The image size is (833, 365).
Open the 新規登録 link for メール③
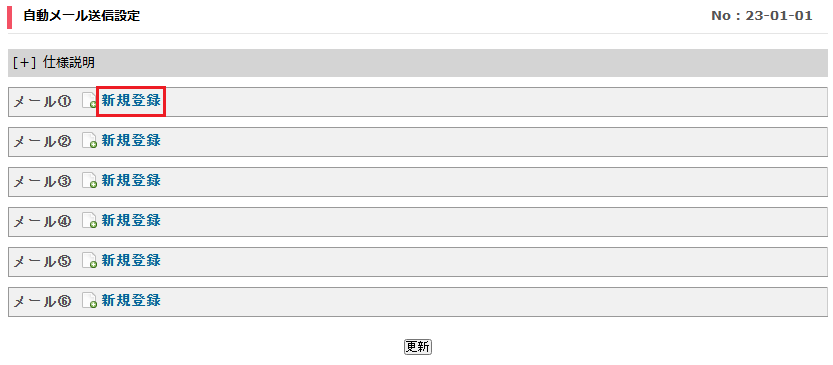click(131, 181)
